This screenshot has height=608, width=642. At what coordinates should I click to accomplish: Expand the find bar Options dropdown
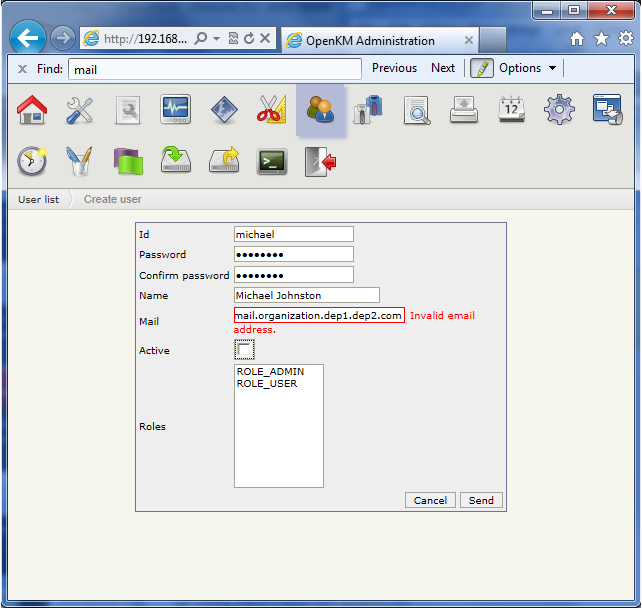pyautogui.click(x=527, y=68)
